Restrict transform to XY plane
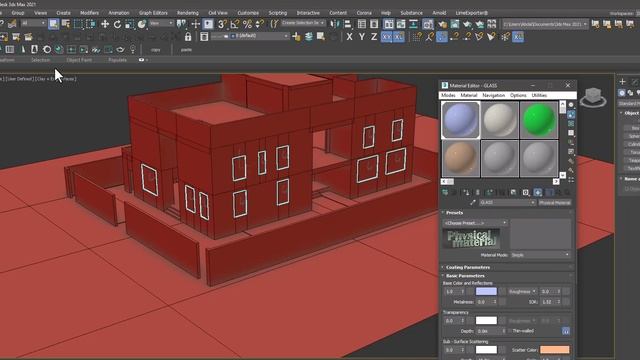The height and width of the screenshot is (360, 640). pos(386,37)
